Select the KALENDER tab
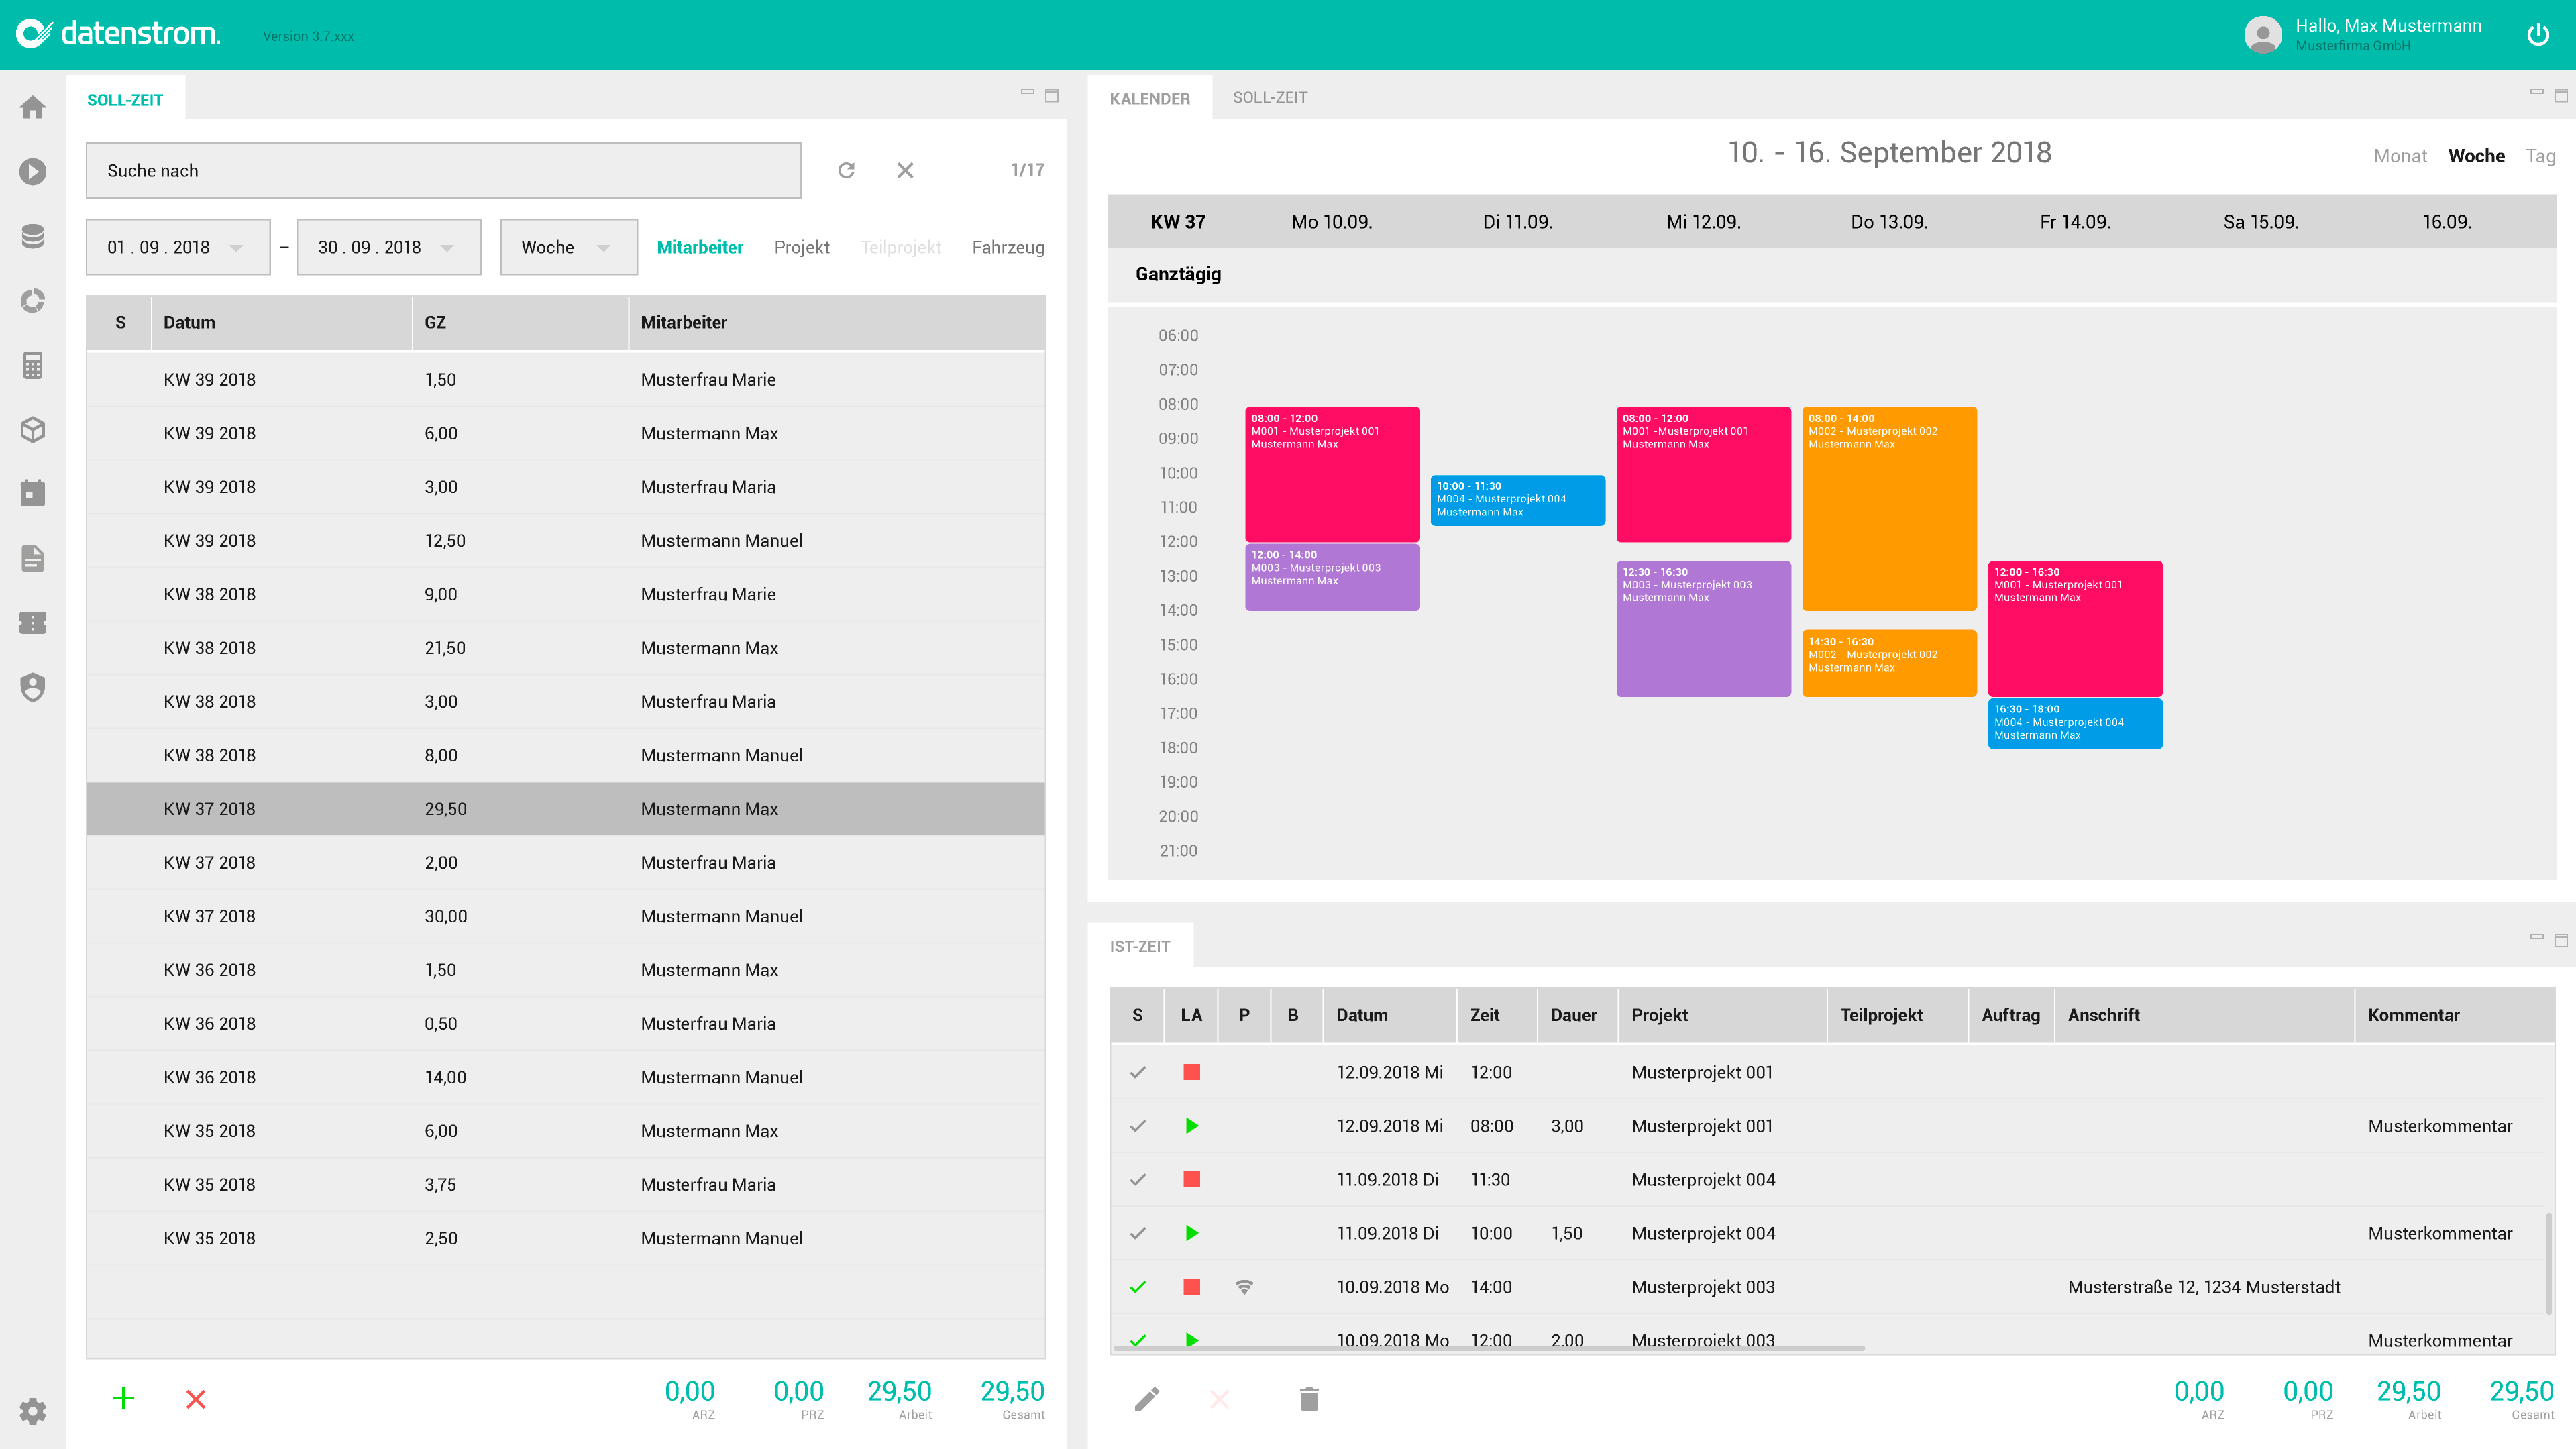2576x1449 pixels. click(x=1149, y=98)
